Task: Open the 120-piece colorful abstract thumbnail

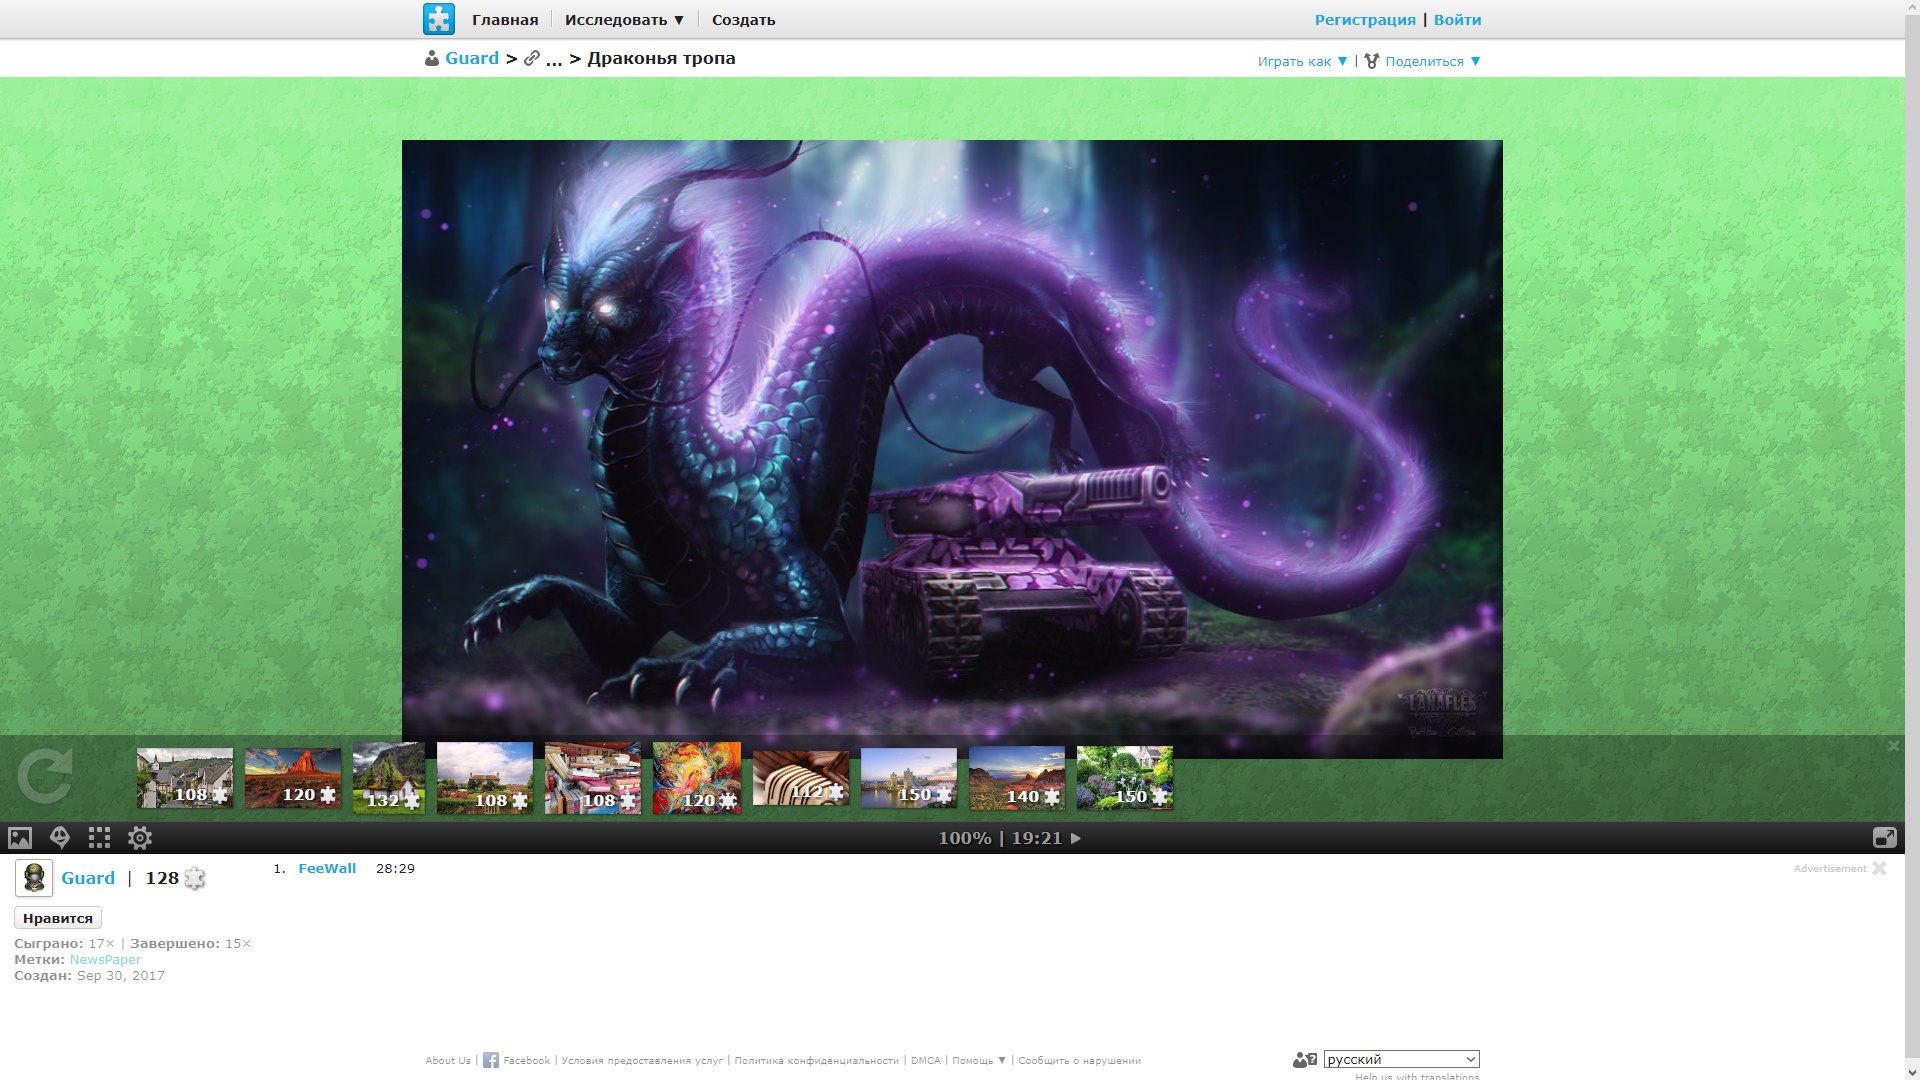Action: coord(697,777)
